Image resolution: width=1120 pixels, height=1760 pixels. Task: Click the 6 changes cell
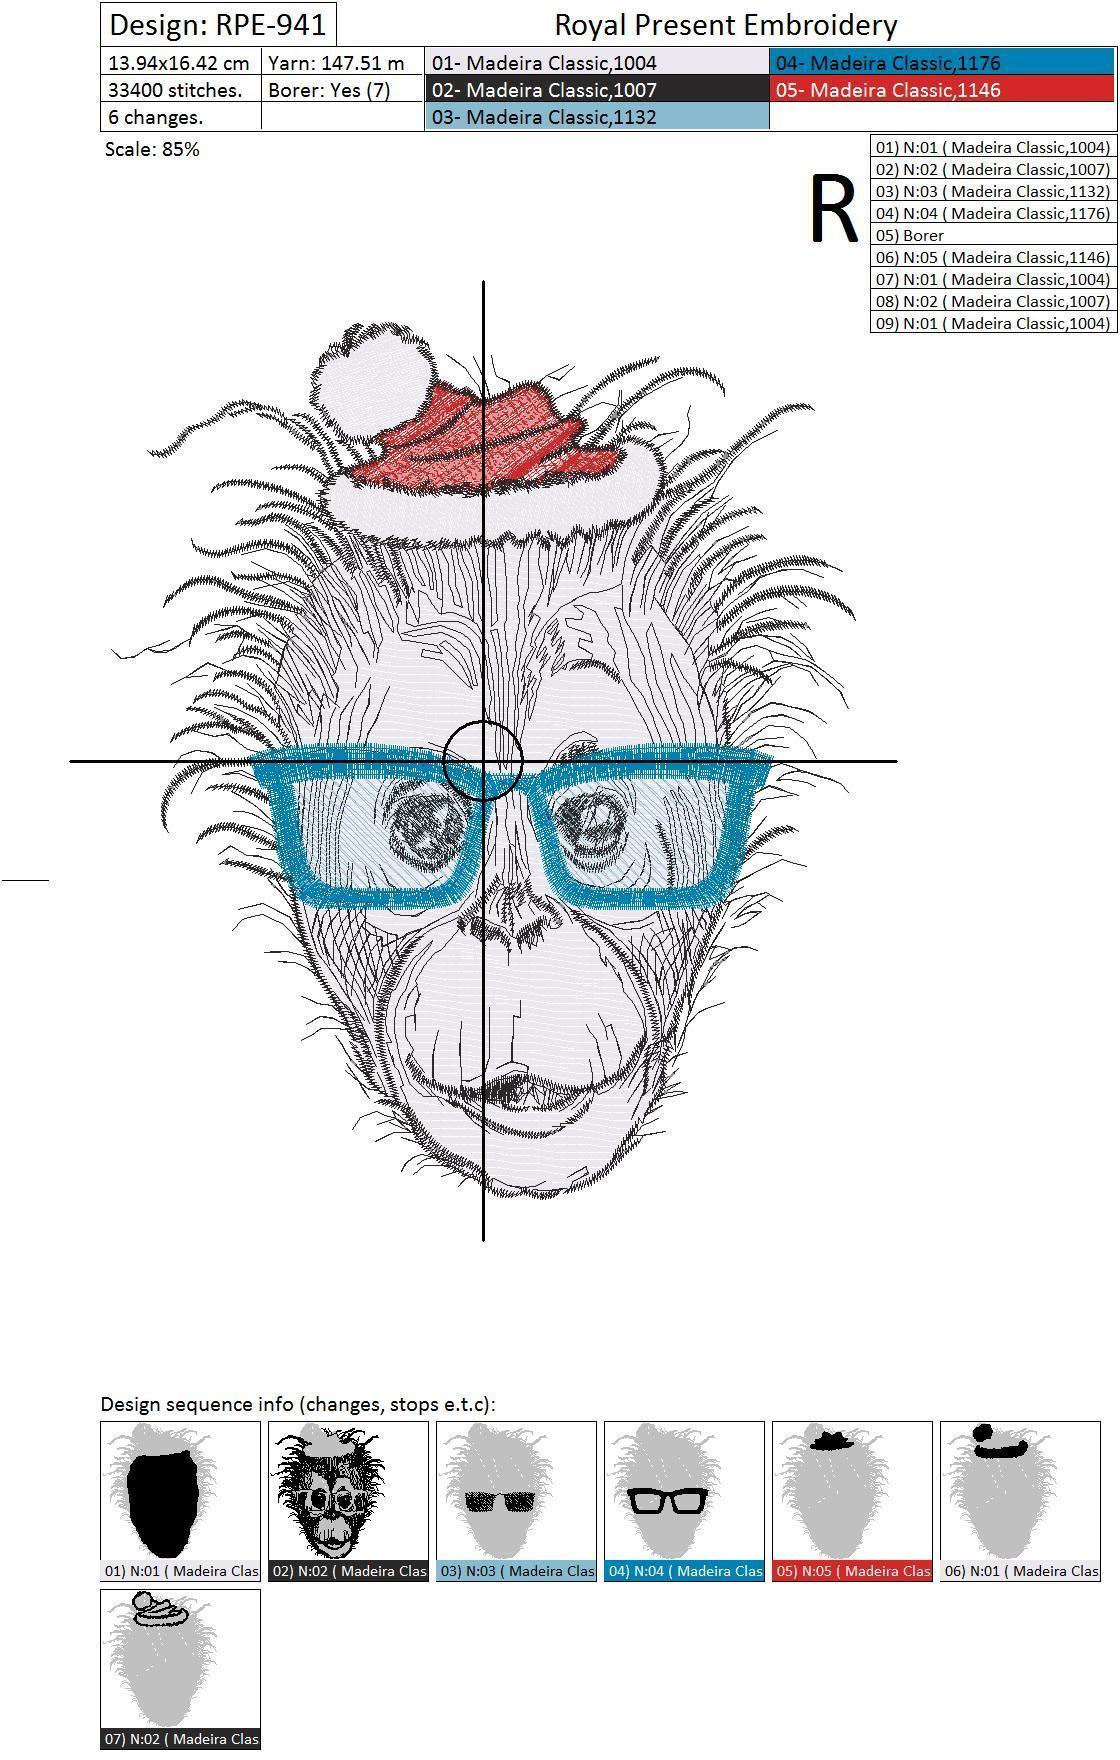[181, 117]
